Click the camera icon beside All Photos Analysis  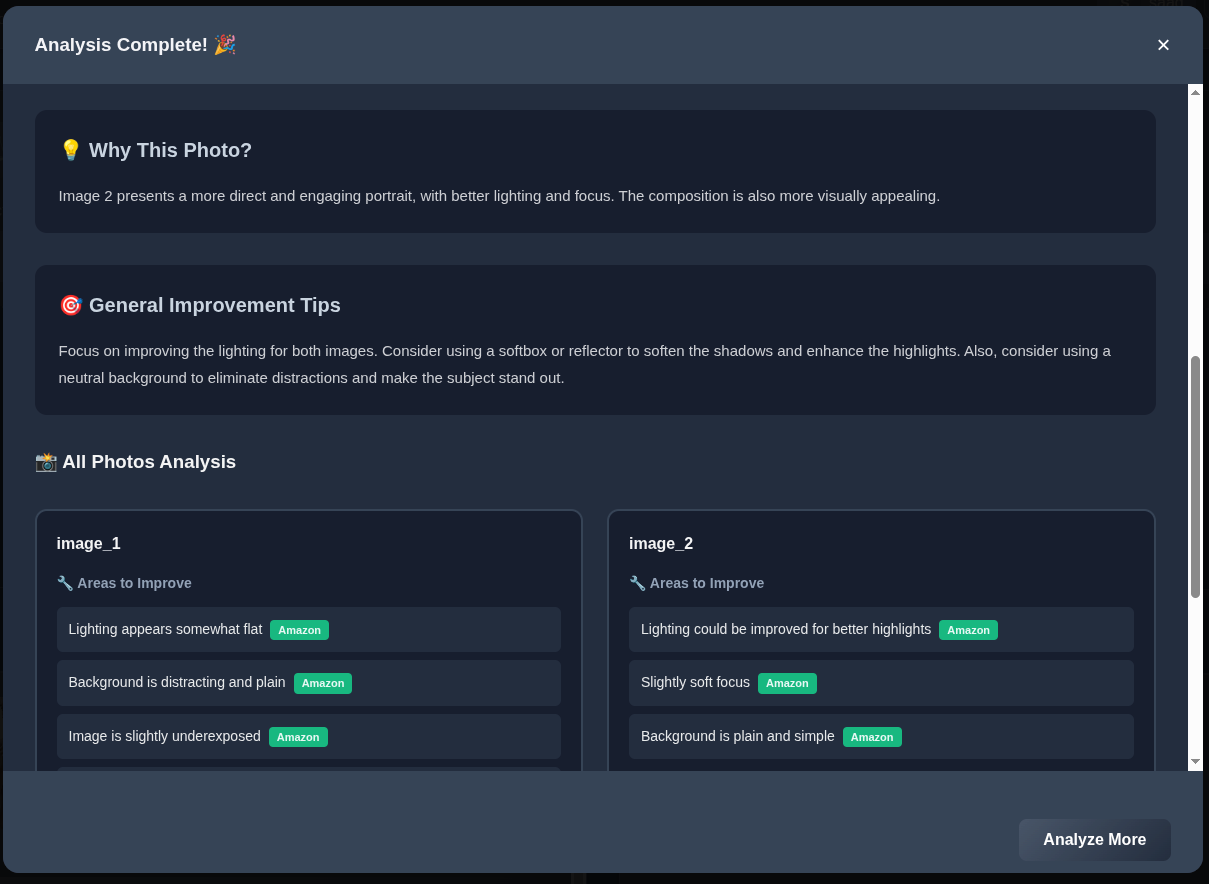[x=46, y=462]
